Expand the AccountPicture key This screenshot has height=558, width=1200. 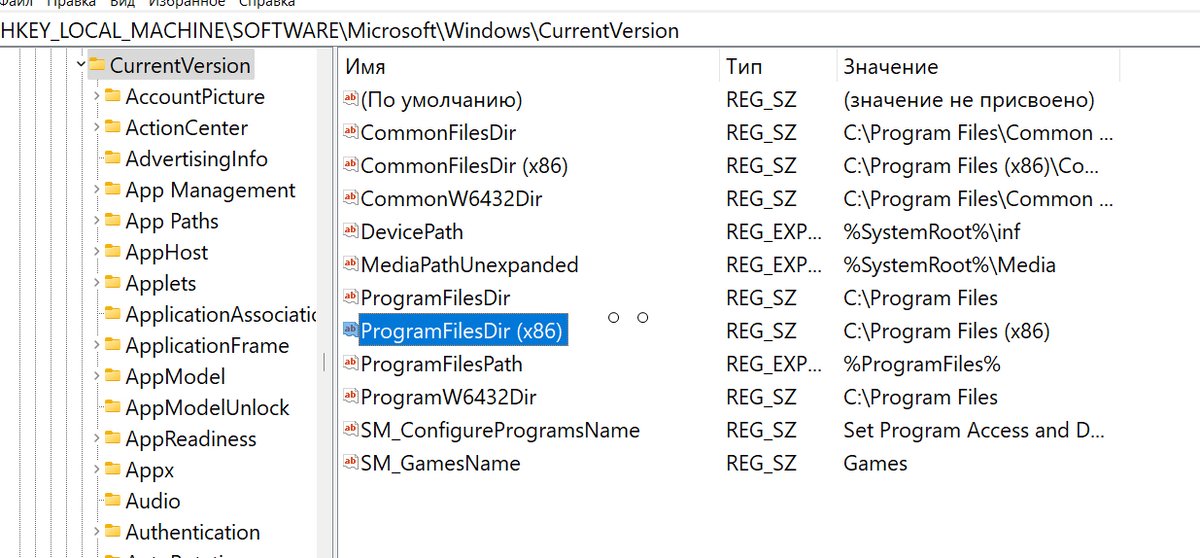pos(96,97)
